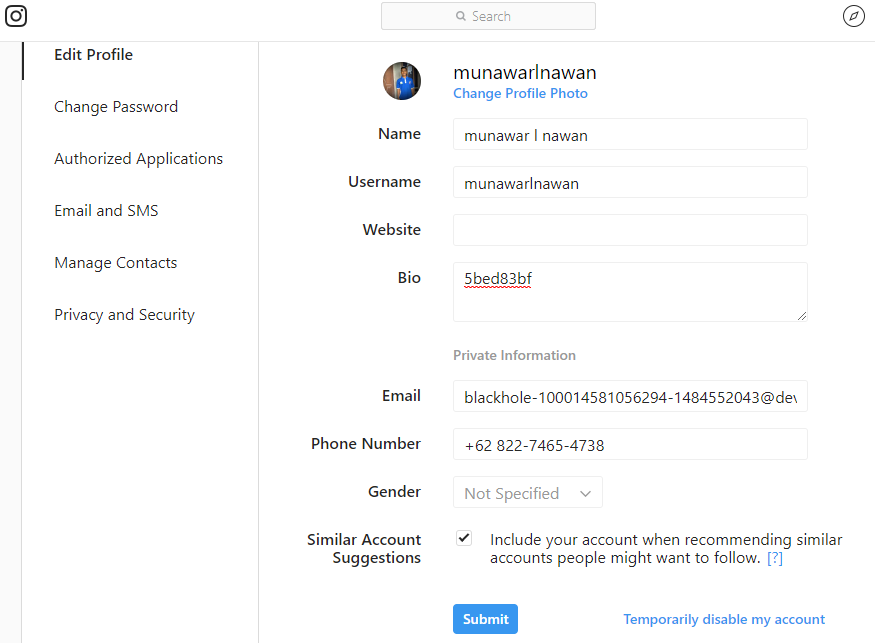Go to Email and SMS settings
This screenshot has height=643, width=875.
pyautogui.click(x=106, y=211)
